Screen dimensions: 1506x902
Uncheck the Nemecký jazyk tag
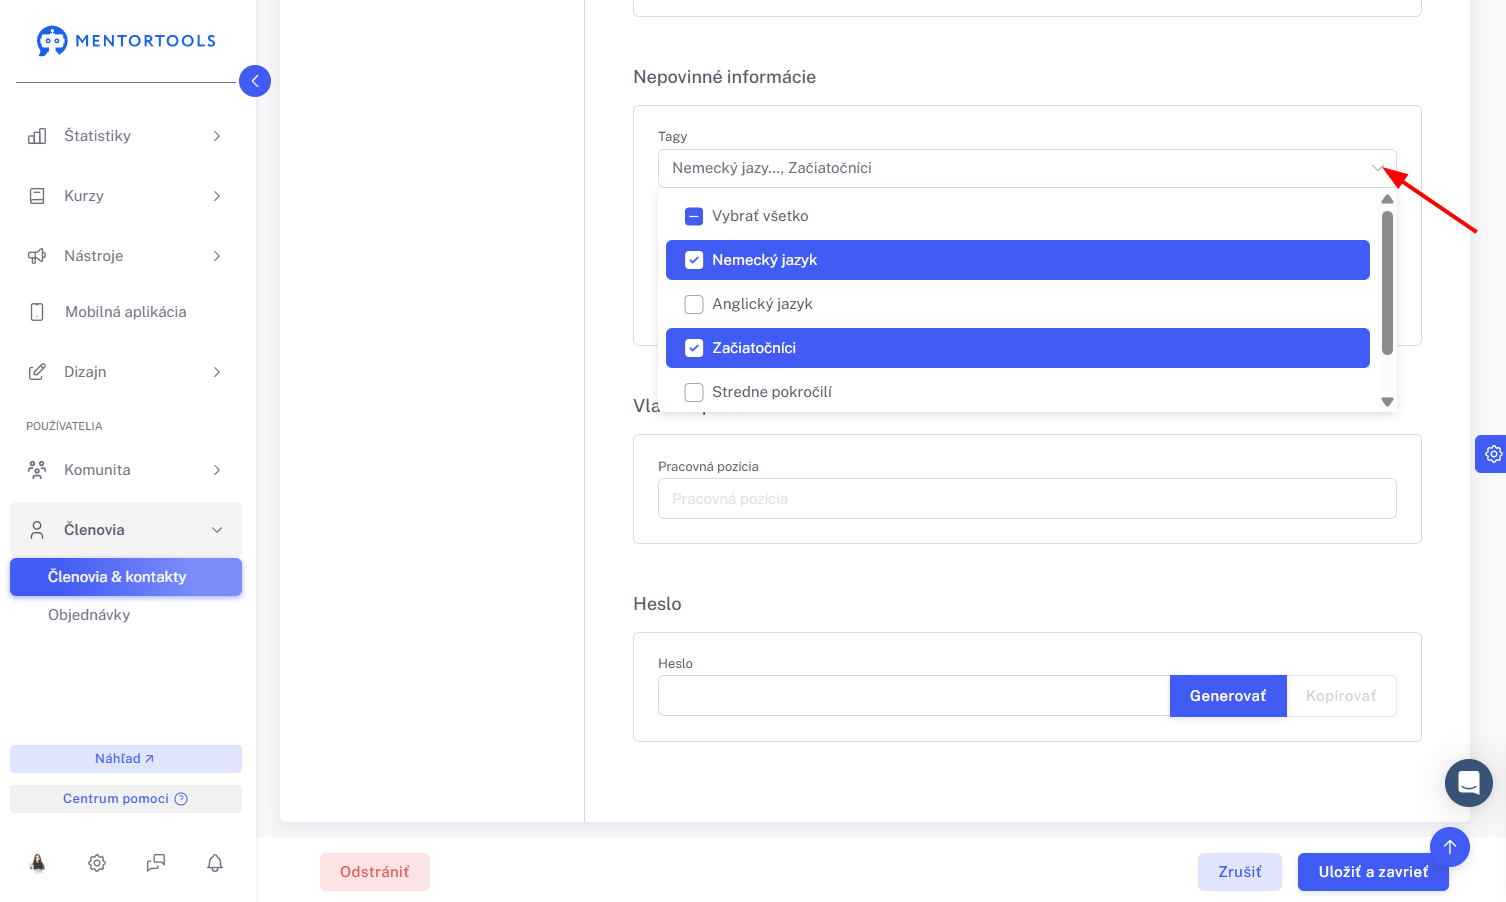coord(1018,260)
